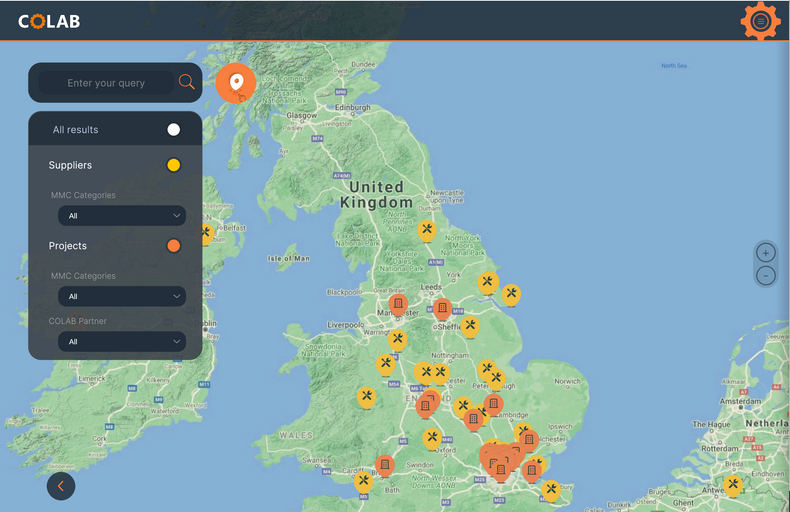Click the map zoom out minus button
The image size is (790, 512).
tap(765, 275)
